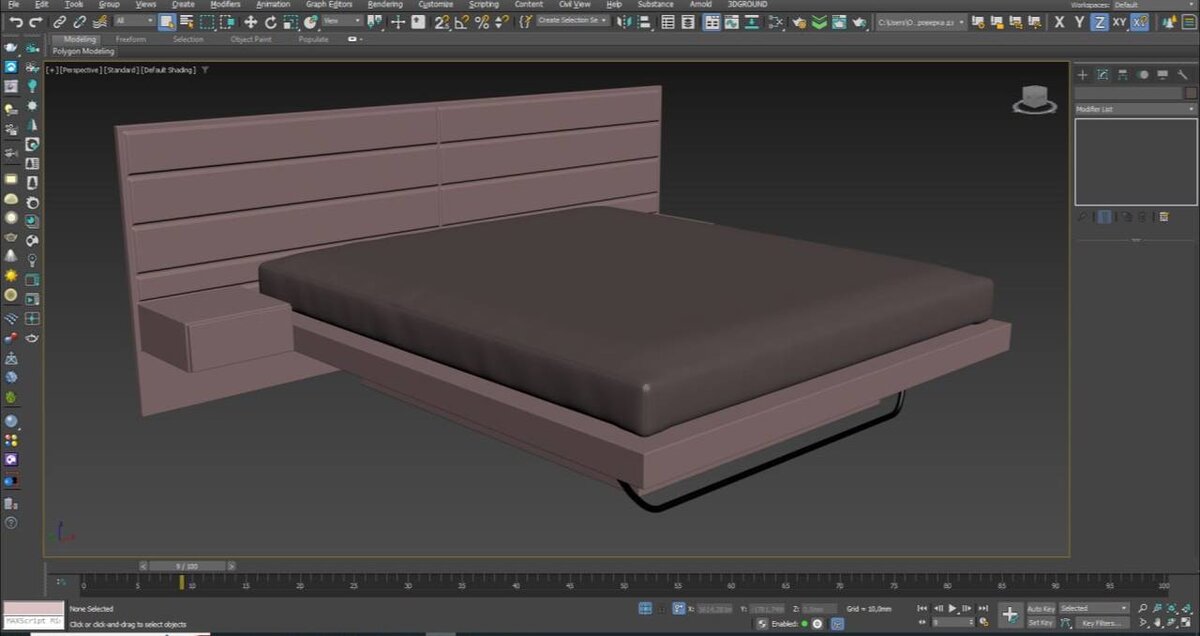Constrain to the X axis
The width and height of the screenshot is (1200, 636).
(1060, 21)
